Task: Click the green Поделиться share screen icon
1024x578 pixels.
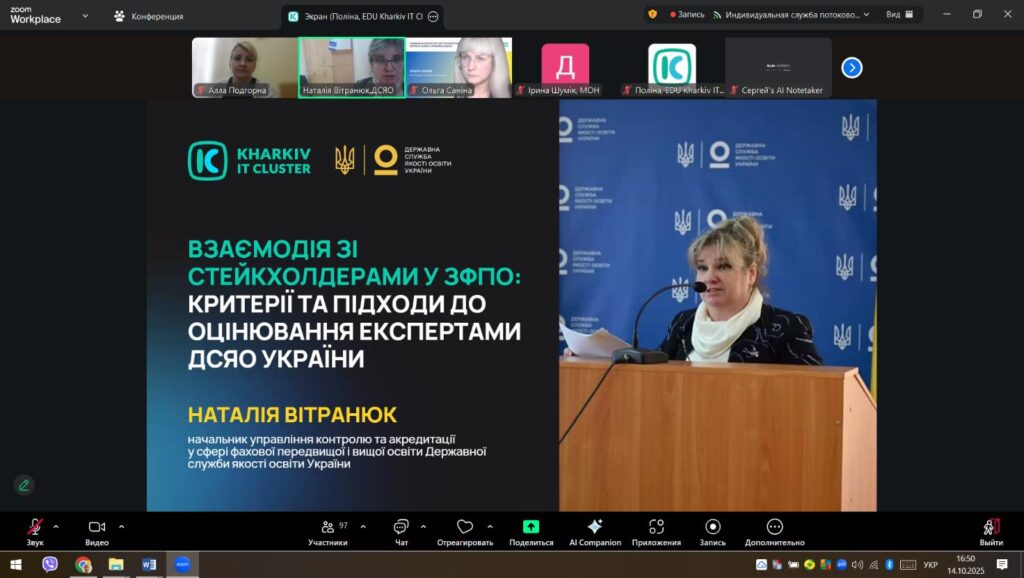Action: pyautogui.click(x=531, y=527)
